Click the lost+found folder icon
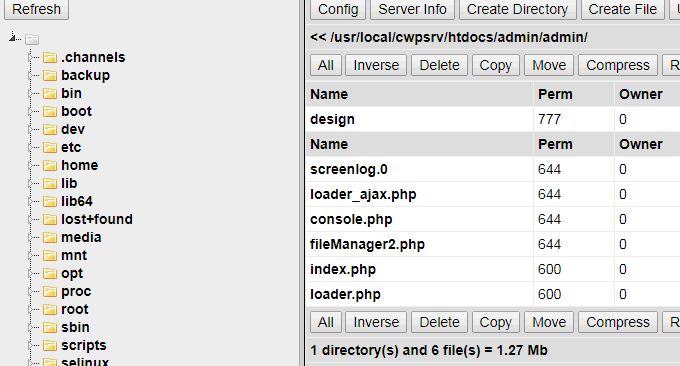The width and height of the screenshot is (680, 366). pyautogui.click(x=50, y=219)
